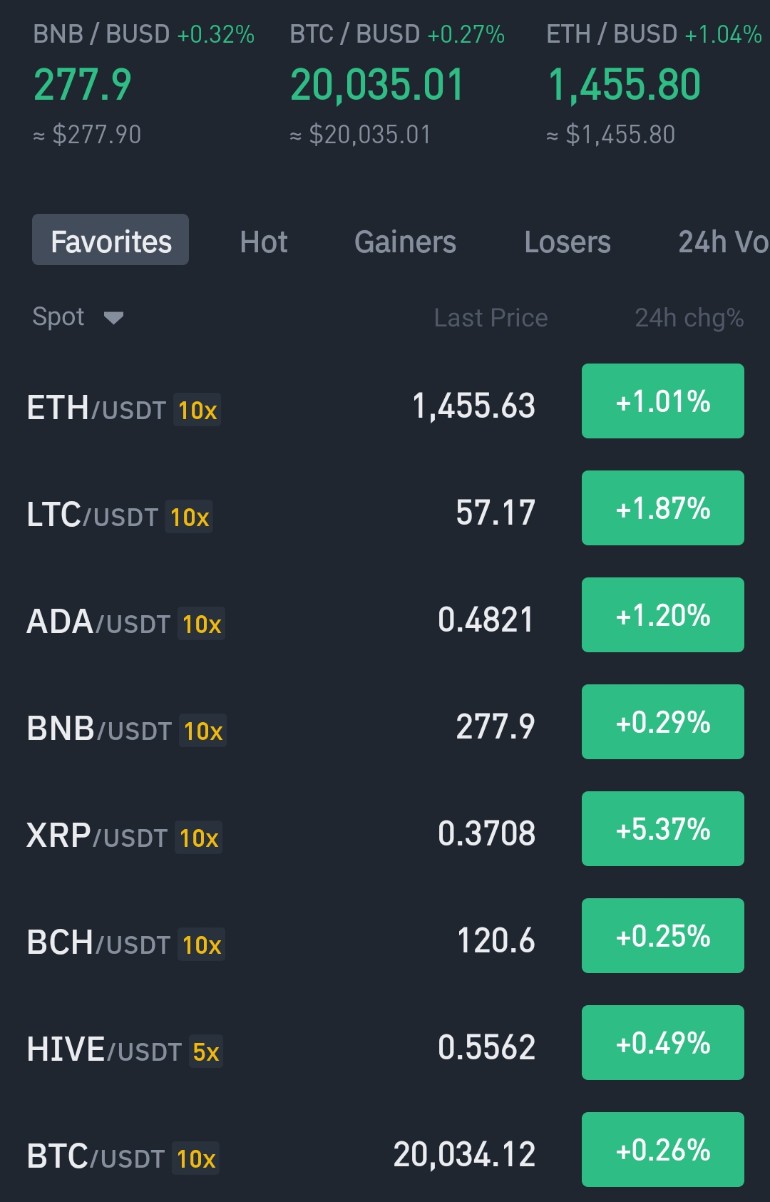
Task: Switch to the Favorites tab
Action: point(111,240)
